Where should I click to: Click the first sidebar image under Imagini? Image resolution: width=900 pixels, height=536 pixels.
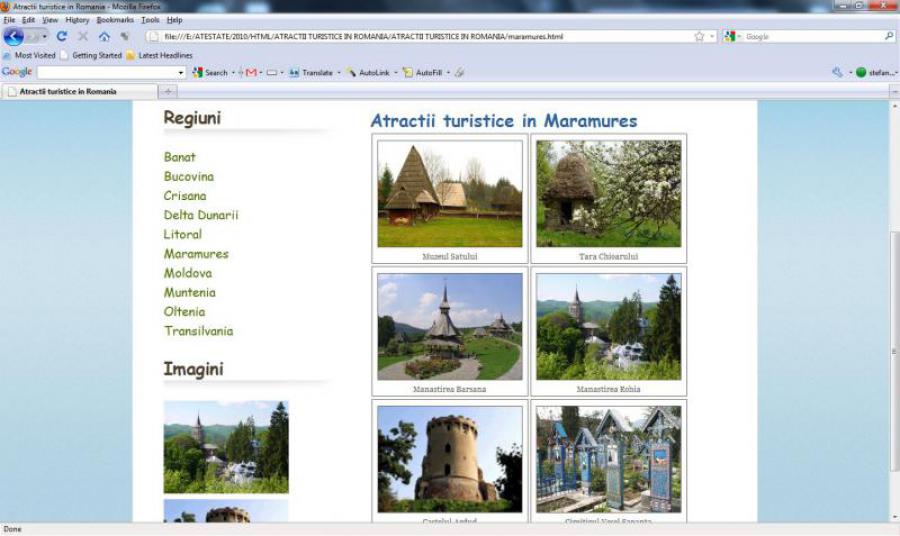[226, 447]
